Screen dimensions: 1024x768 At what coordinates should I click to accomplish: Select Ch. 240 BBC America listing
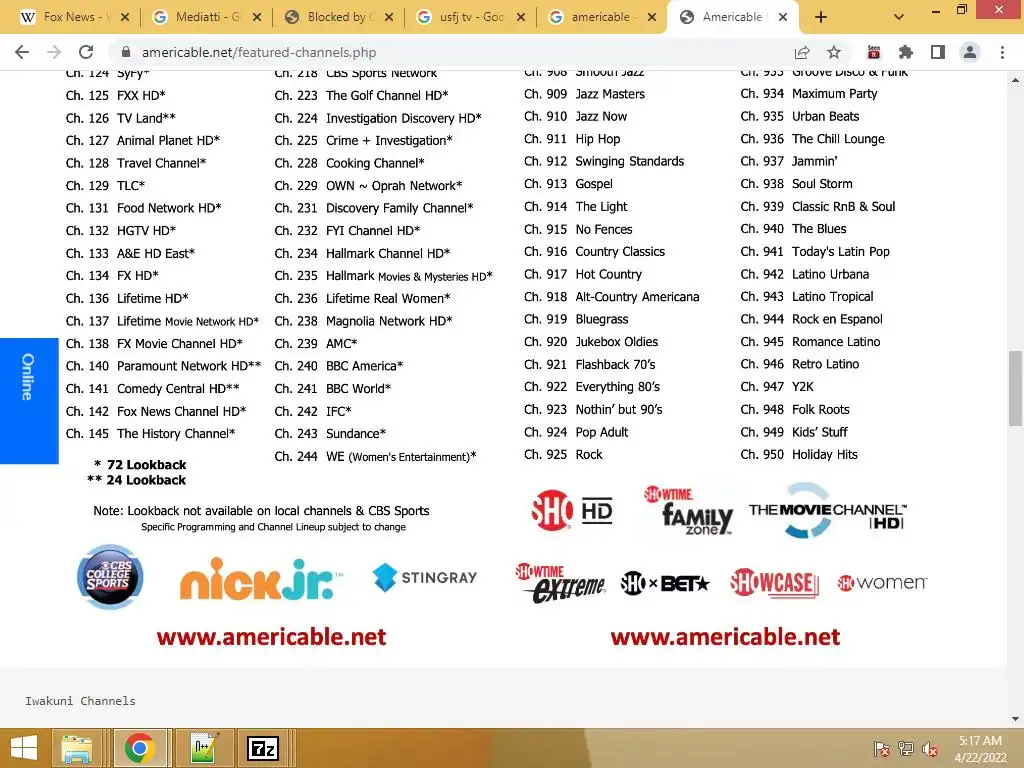coord(339,366)
